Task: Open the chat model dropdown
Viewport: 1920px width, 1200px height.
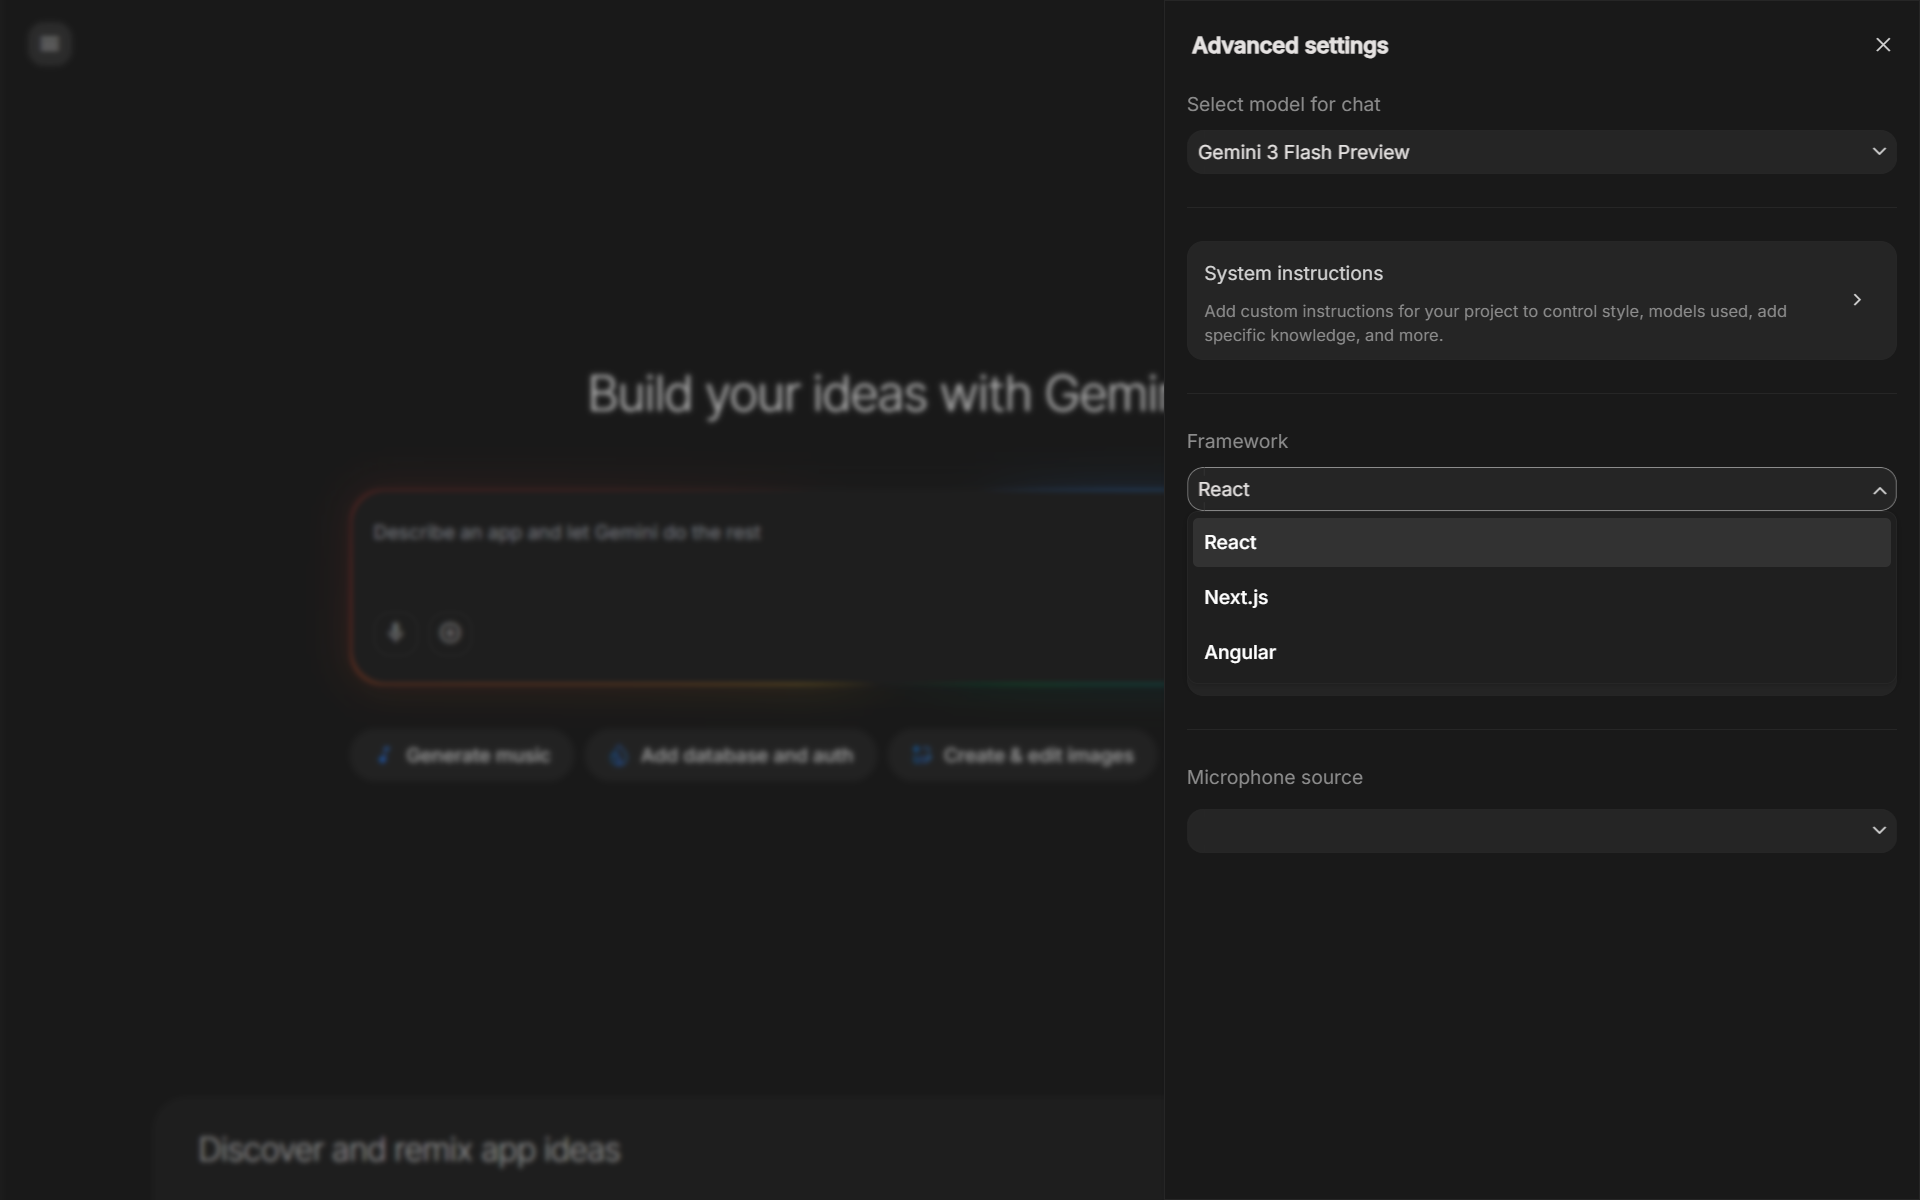Action: pos(1541,152)
